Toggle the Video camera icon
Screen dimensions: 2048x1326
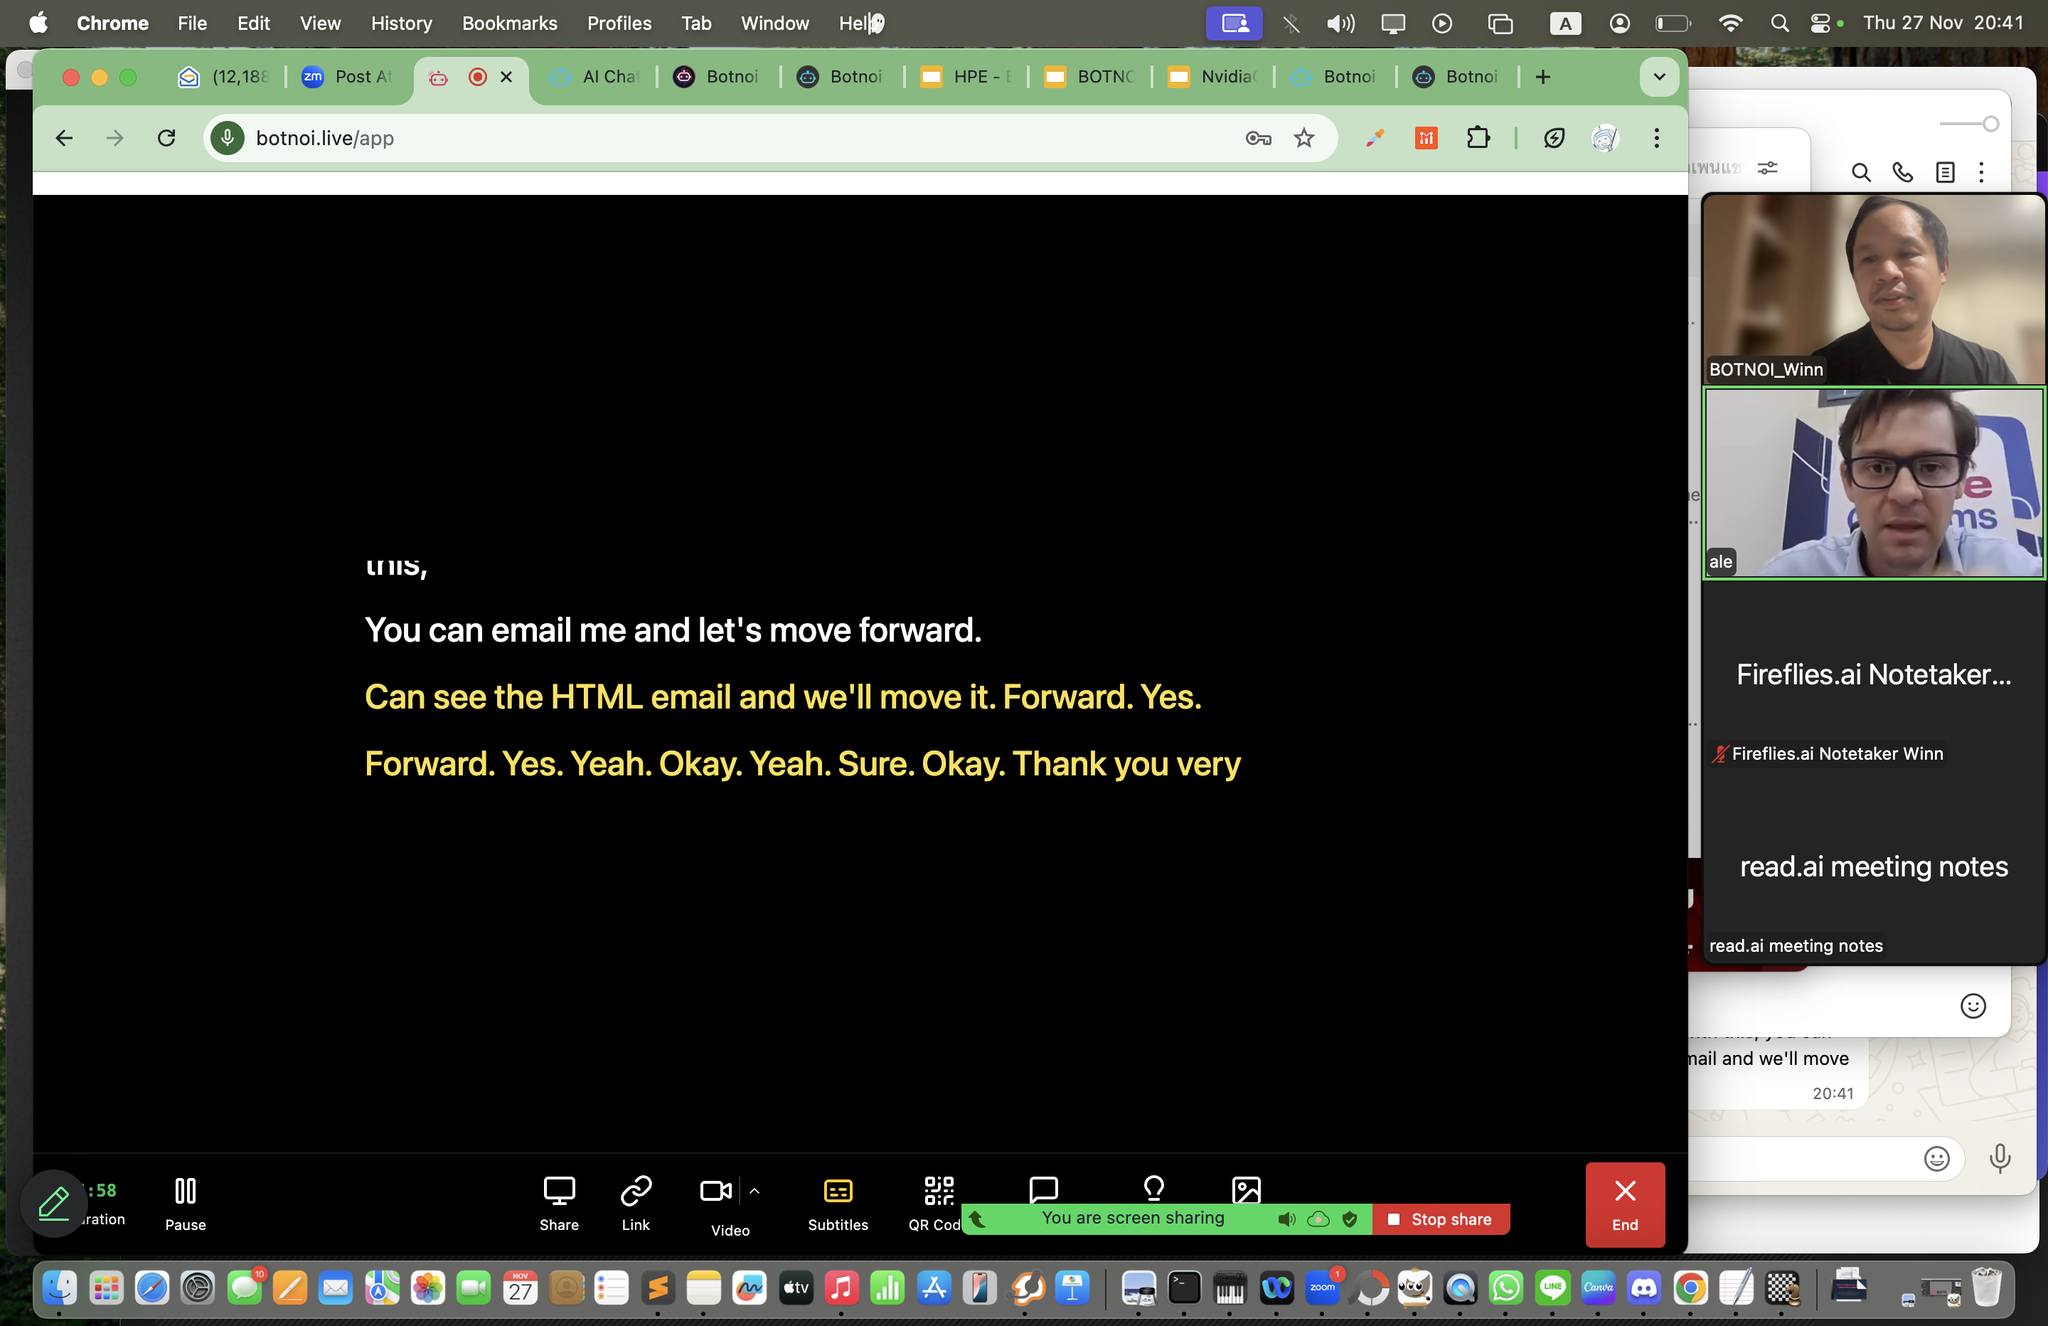[x=716, y=1191]
